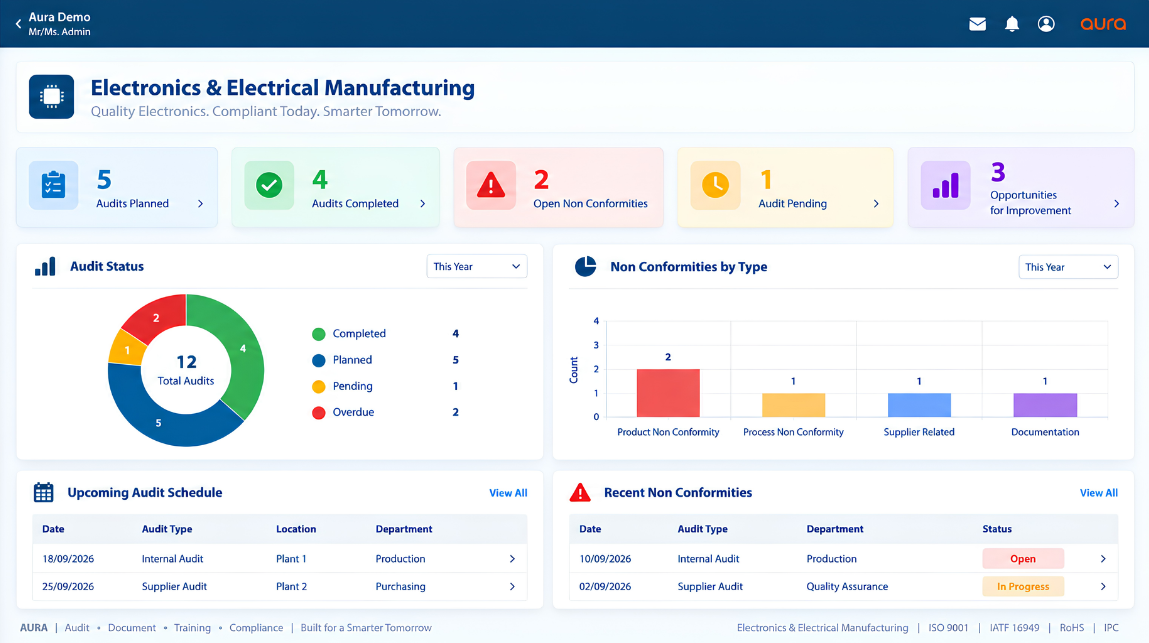The width and height of the screenshot is (1149, 643).
Task: Click IATF 16949 in the footer
Action: (1014, 628)
